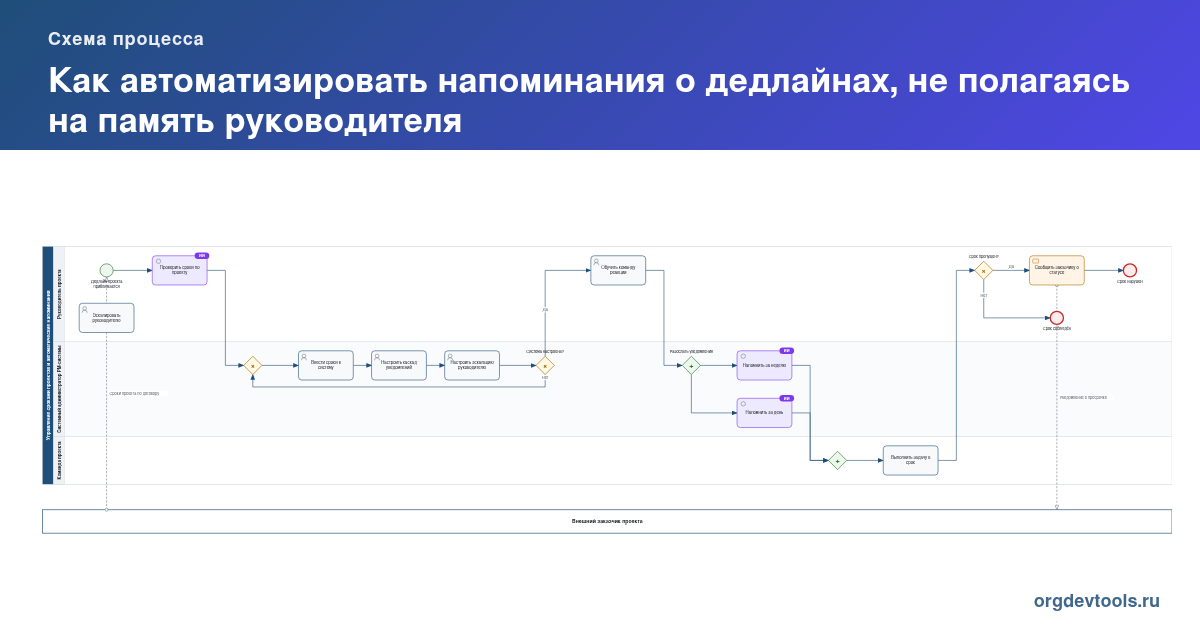Select the 'Внести сроки в систему' task
This screenshot has height=630, width=1200.
326,366
